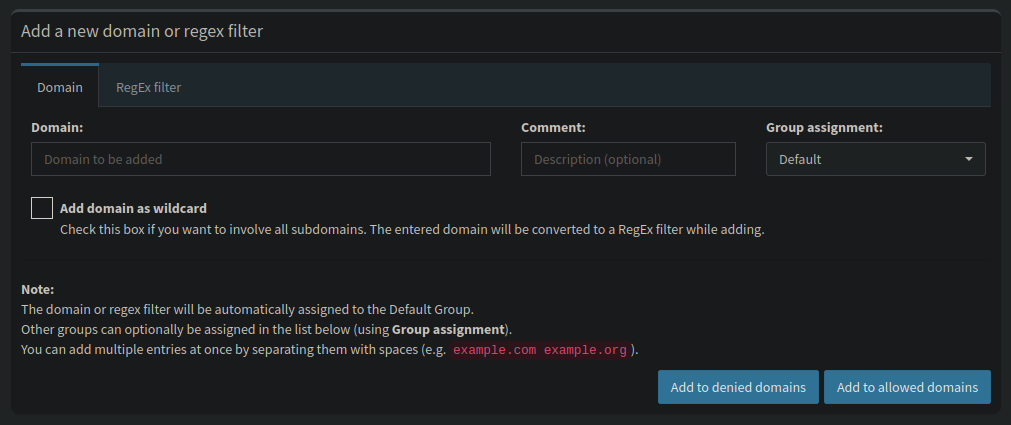Screen dimensions: 1011x425
Task: Click the 'add multiple entries at once' sentence
Action: 329,350
